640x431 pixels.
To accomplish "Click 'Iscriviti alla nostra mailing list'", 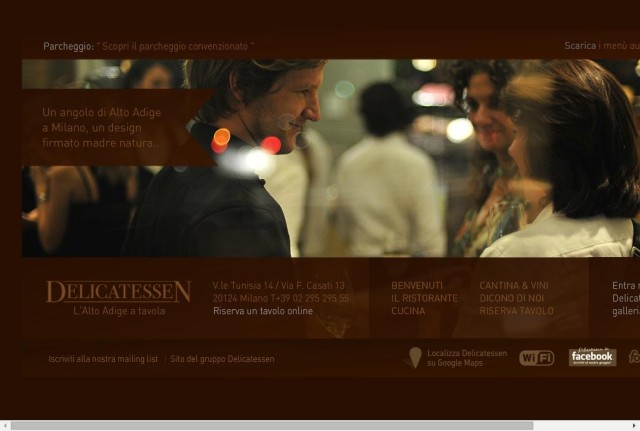I will pos(103,359).
